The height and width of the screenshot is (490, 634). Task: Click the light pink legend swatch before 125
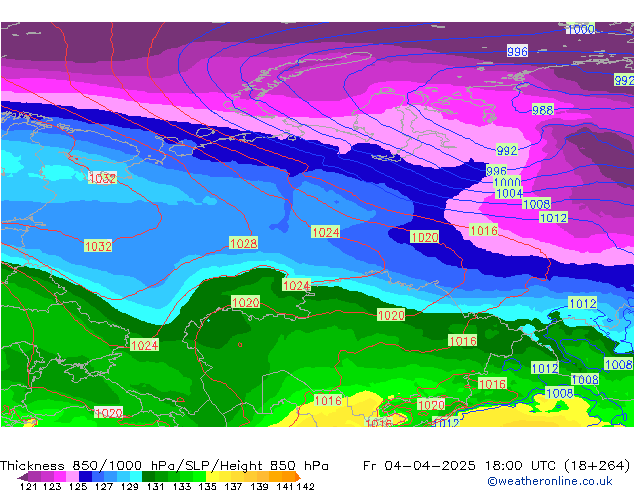tap(72, 477)
